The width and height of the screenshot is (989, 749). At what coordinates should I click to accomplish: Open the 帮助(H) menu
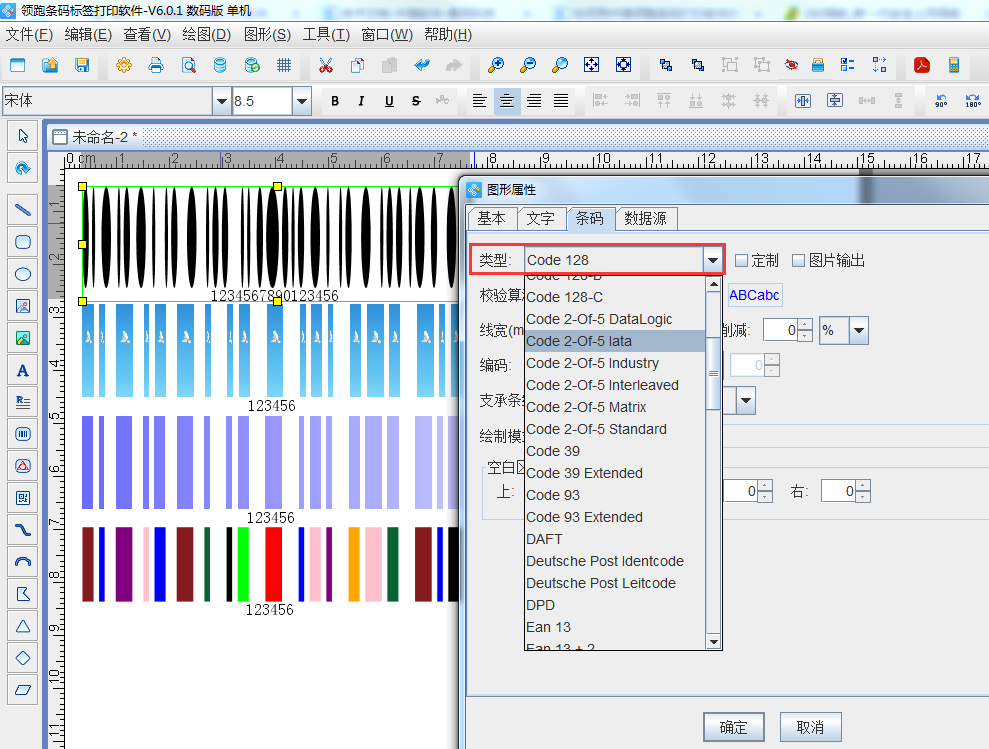coord(448,35)
